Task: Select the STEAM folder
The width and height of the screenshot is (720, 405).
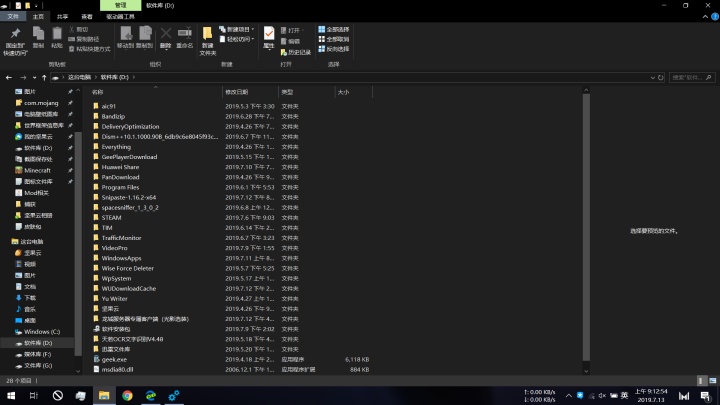Action: click(111, 218)
